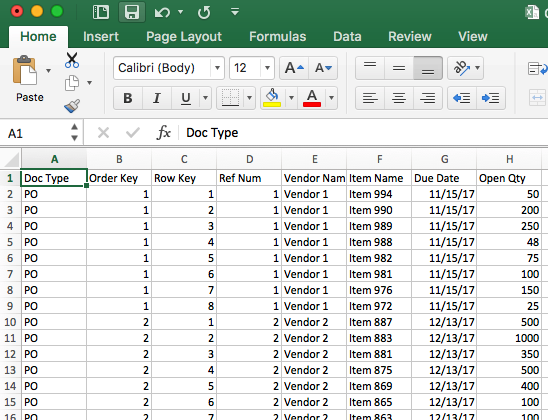548x420 pixels.
Task: Click the Name Box stepper arrows
Action: (x=74, y=132)
